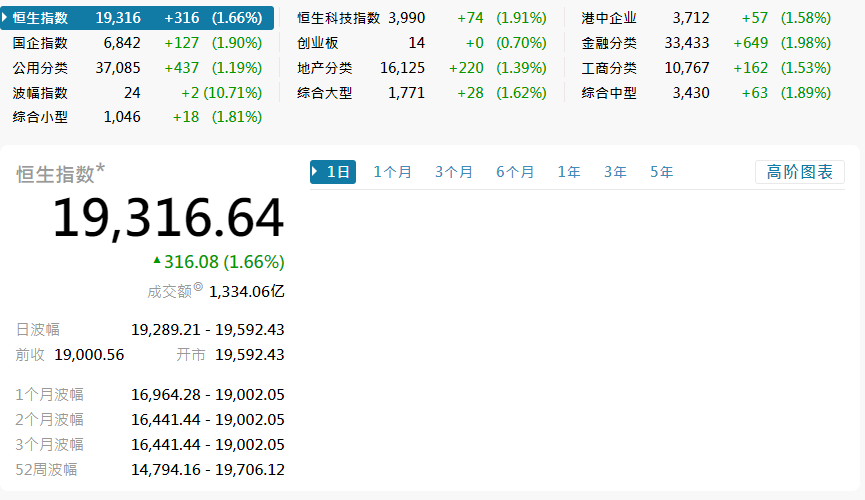This screenshot has height=500, width=865.
Task: Switch chart to 1个月 range
Action: (392, 172)
